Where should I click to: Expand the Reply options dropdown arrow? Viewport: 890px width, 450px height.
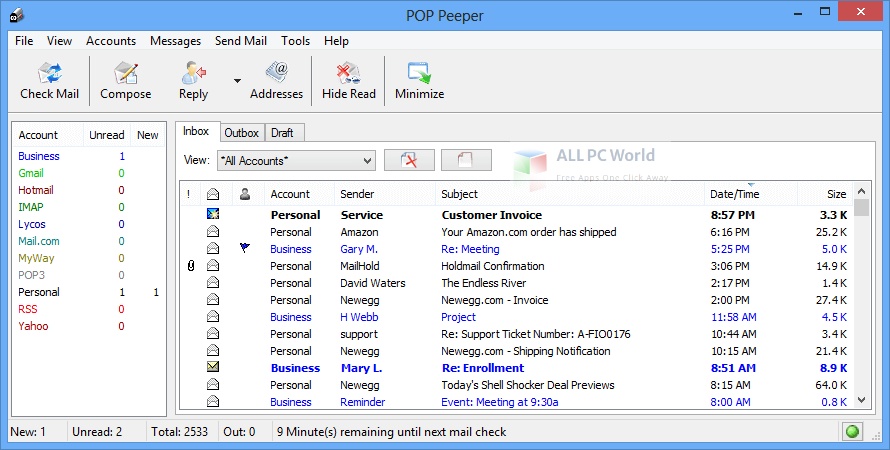[237, 81]
